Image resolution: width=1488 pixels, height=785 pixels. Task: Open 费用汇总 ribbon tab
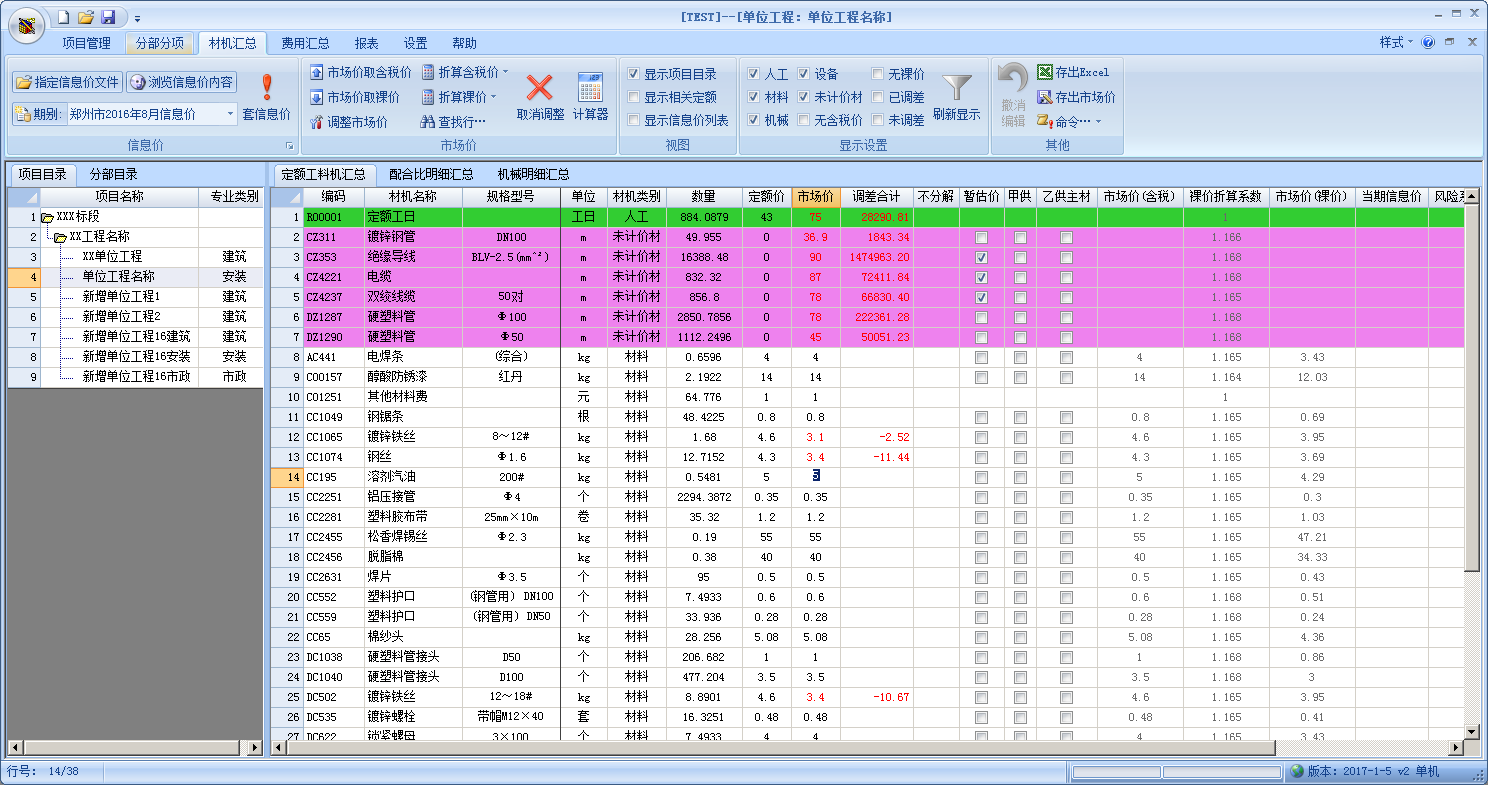(305, 43)
